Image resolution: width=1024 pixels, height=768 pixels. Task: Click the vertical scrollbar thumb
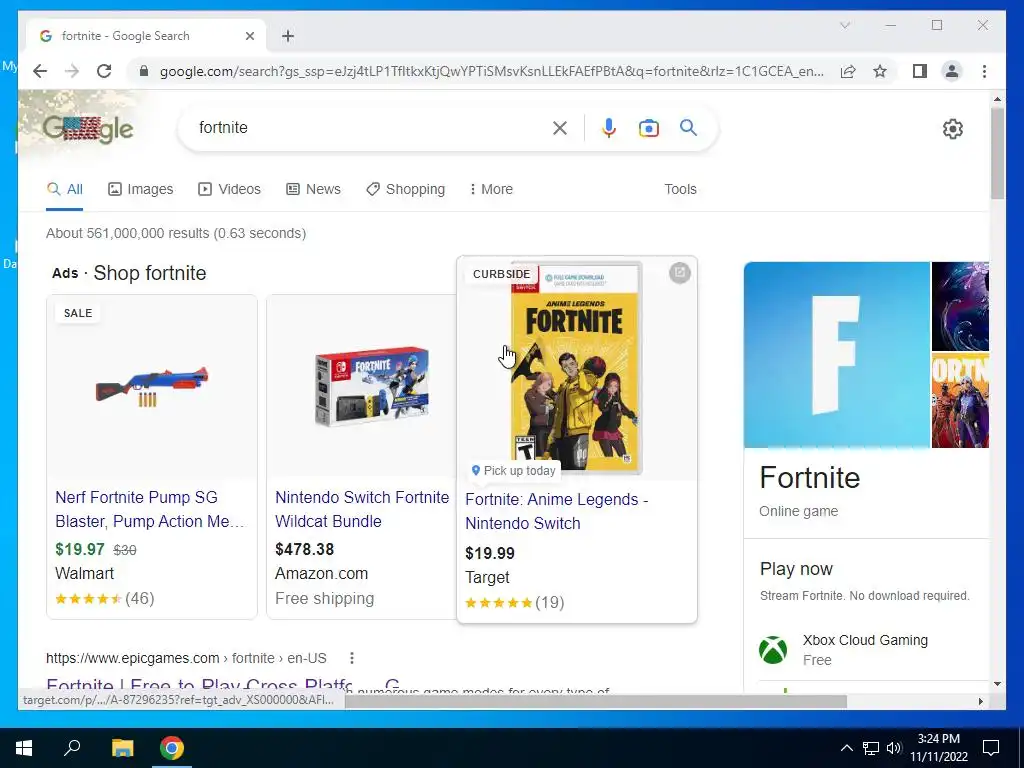coord(997,153)
